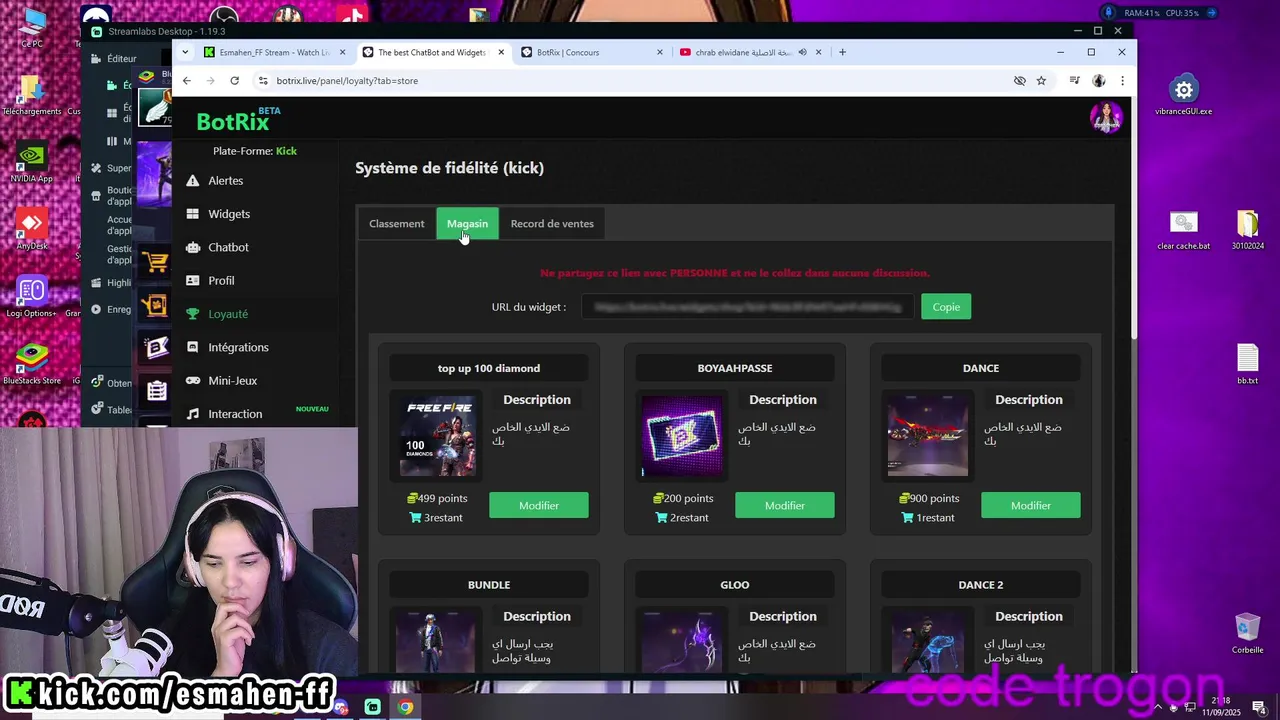This screenshot has width=1280, height=720.
Task: Open the Interaction music icon
Action: click(192, 414)
